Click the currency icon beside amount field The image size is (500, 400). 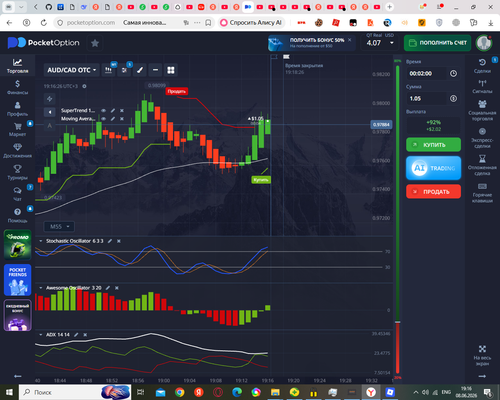[453, 99]
